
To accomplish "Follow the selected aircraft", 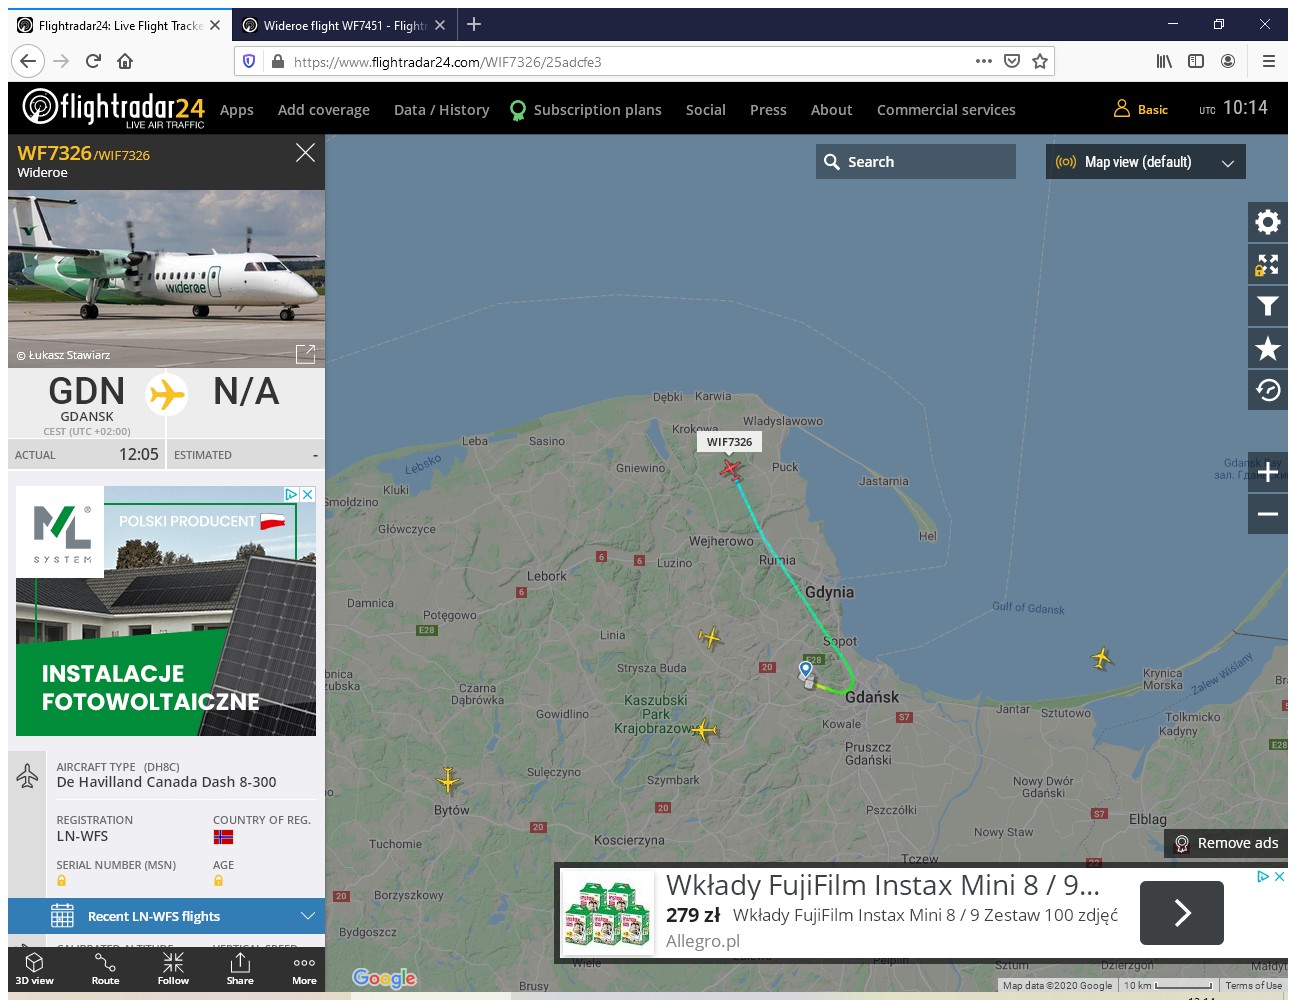I will point(173,968).
